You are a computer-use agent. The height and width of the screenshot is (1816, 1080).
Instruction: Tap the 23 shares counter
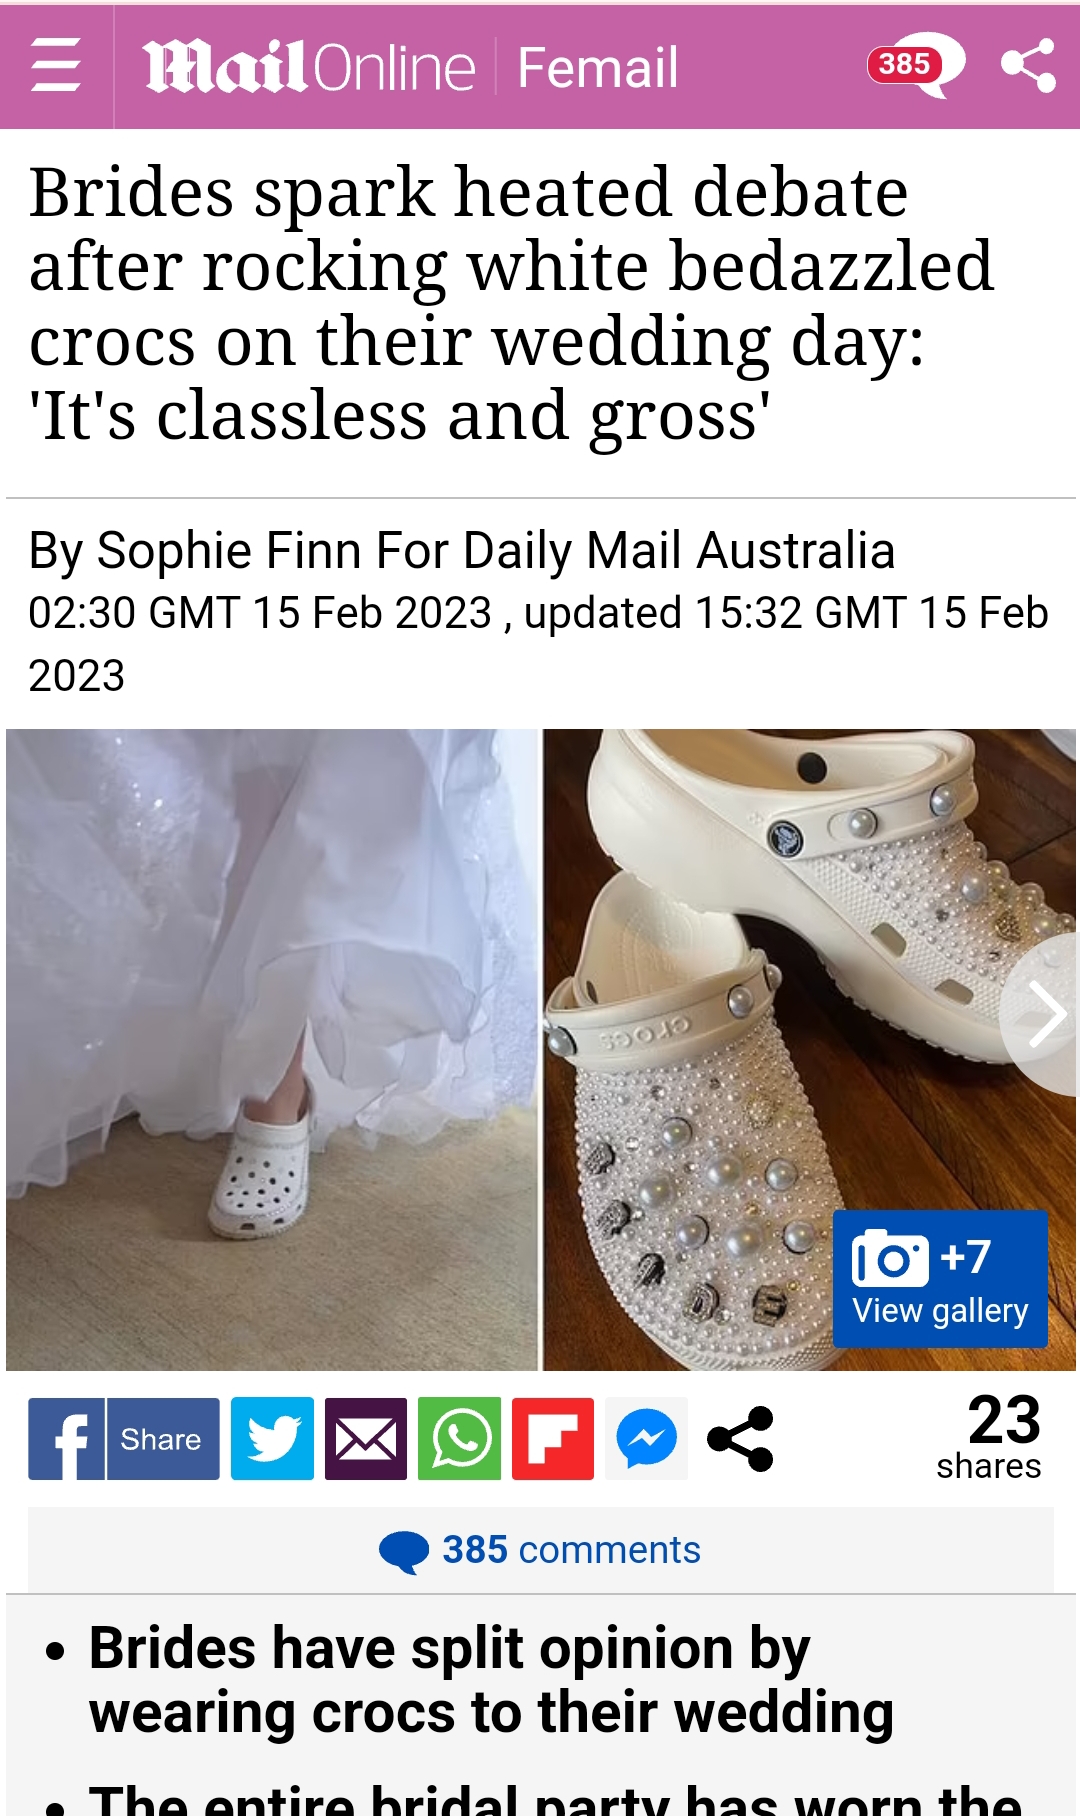(x=989, y=1436)
